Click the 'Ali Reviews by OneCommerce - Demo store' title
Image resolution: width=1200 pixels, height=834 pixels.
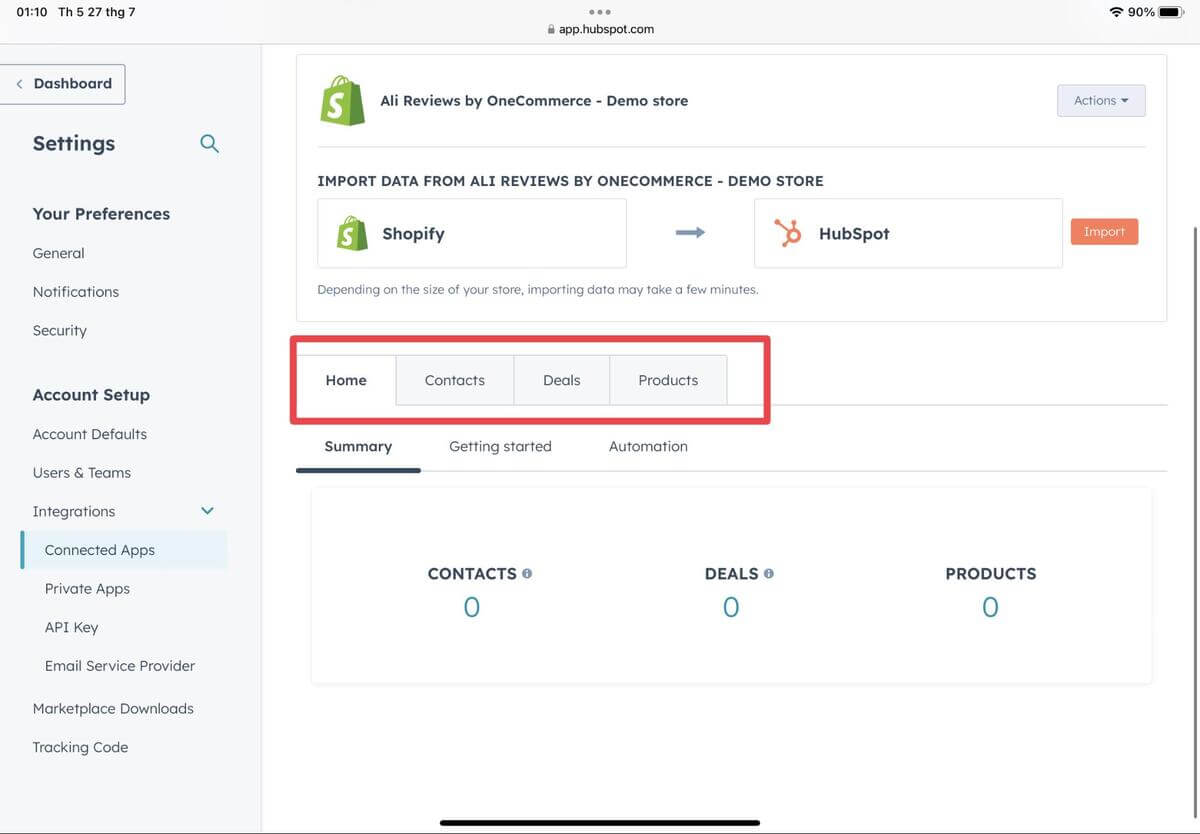[x=534, y=101]
